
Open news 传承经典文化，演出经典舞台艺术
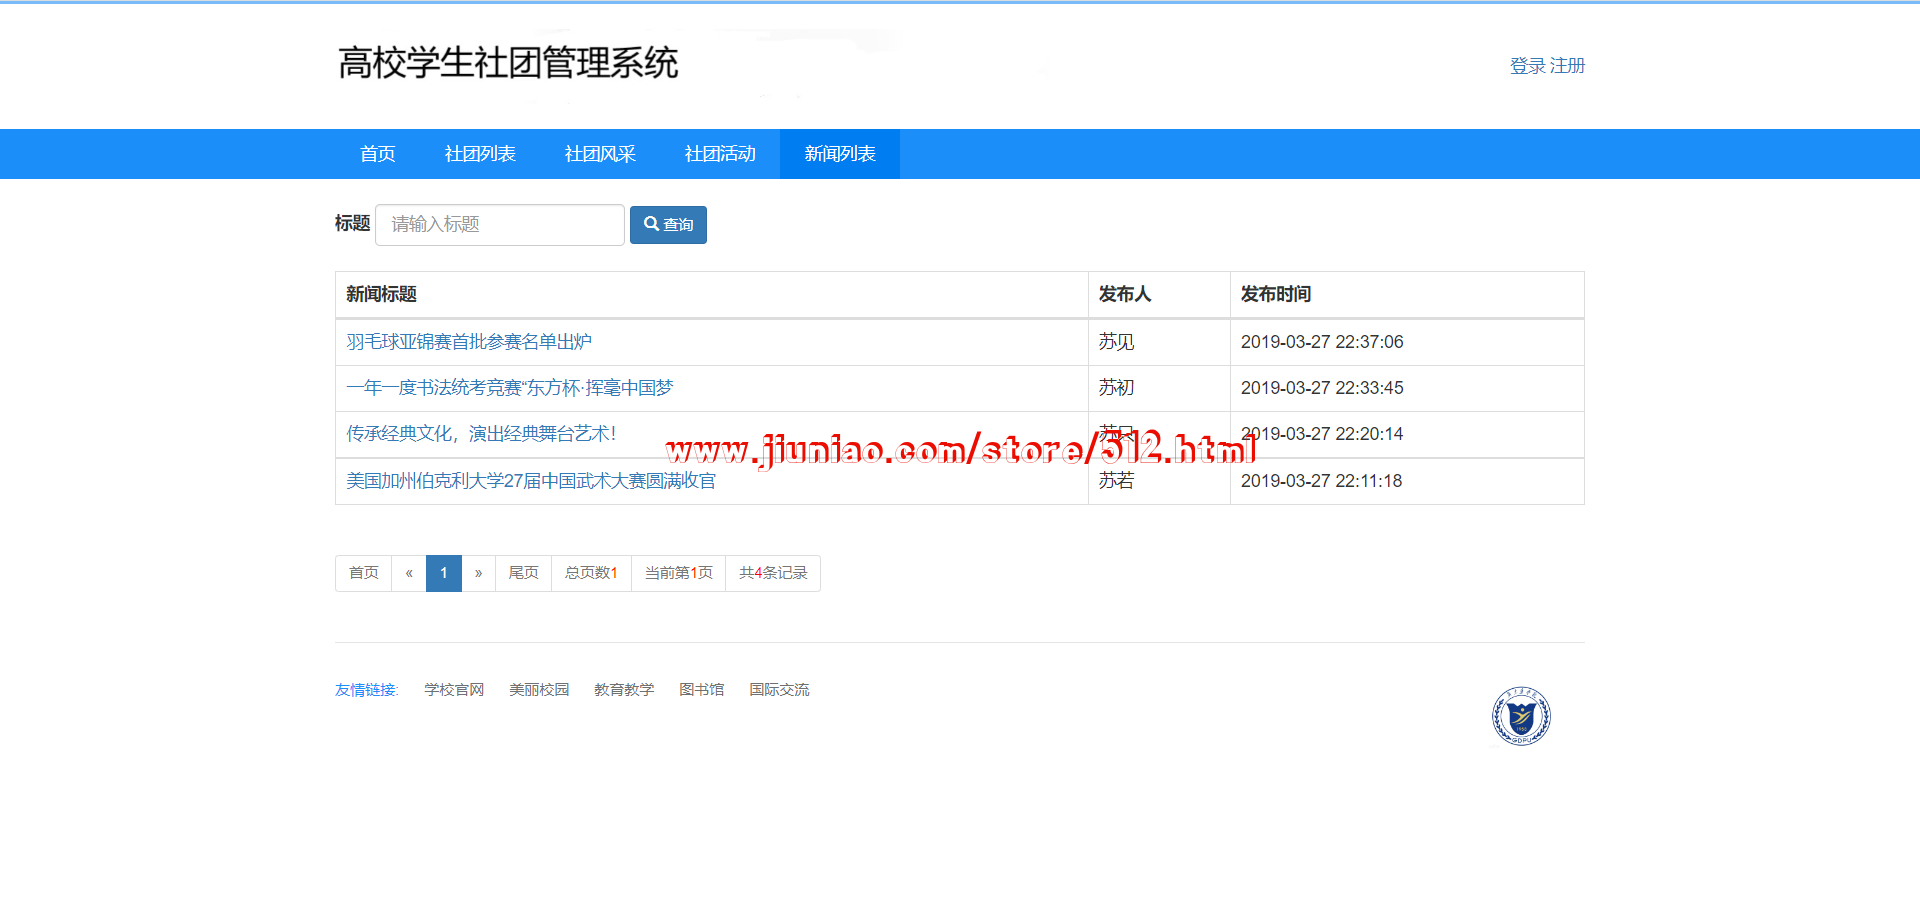pyautogui.click(x=481, y=434)
